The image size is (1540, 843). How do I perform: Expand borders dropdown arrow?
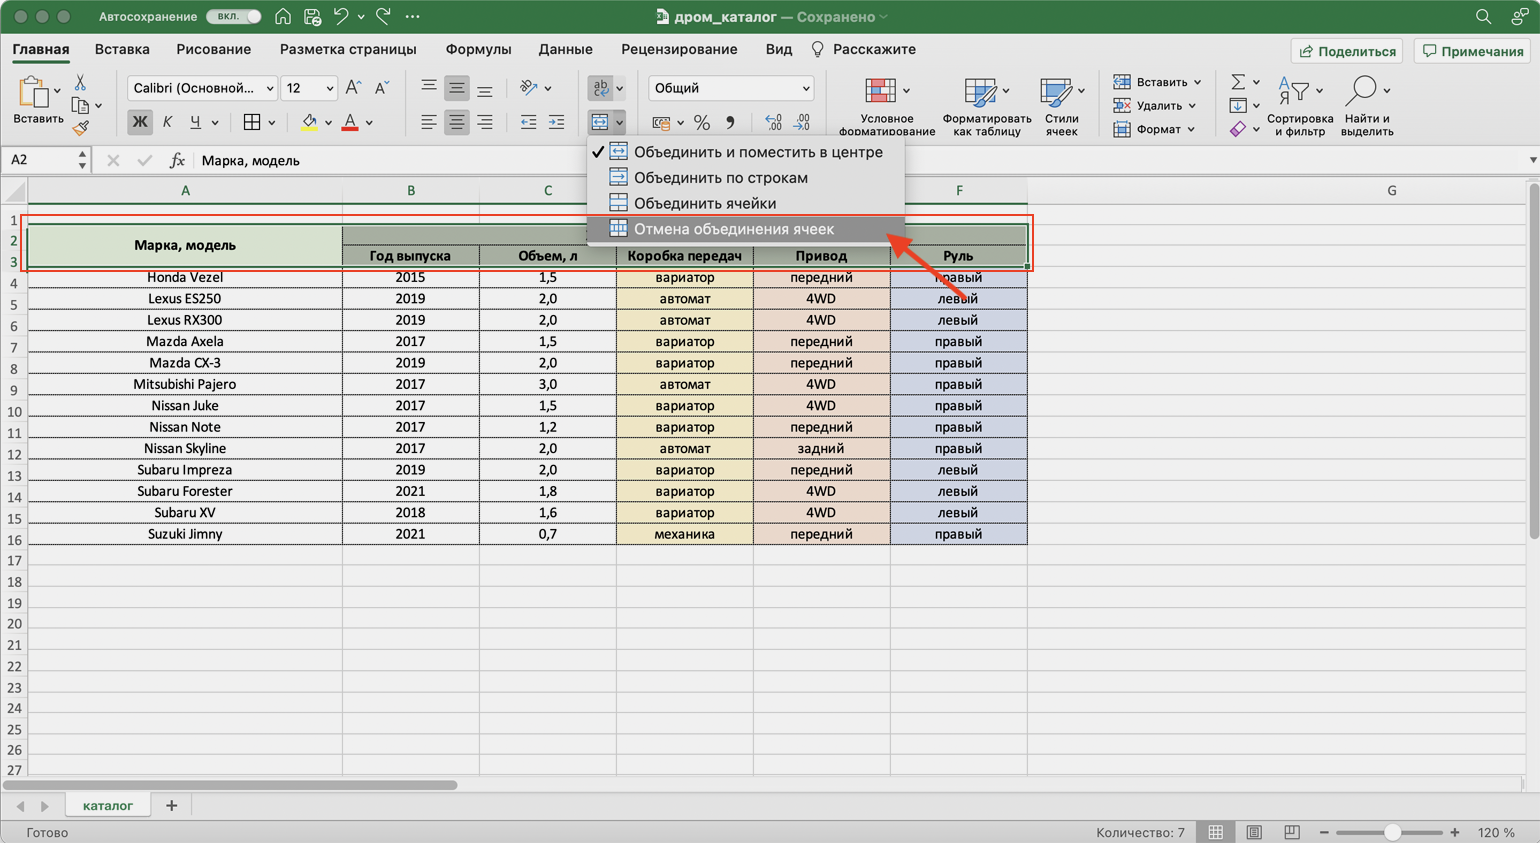tap(272, 123)
